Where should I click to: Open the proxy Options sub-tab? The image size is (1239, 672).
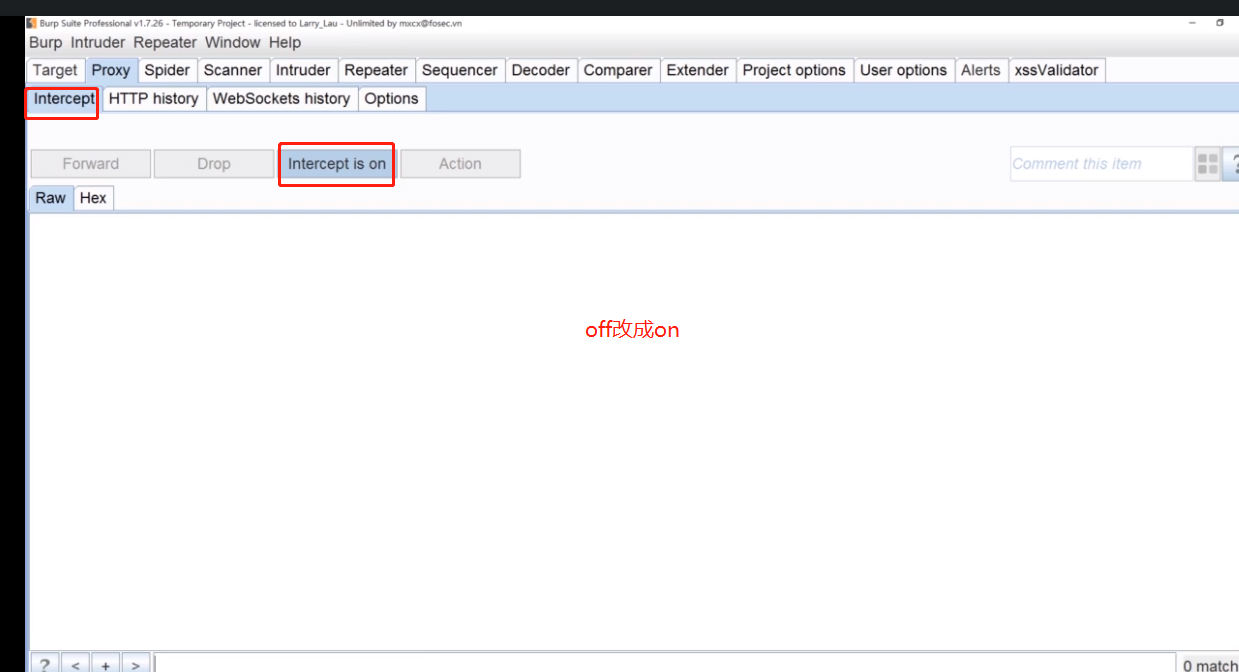(391, 98)
